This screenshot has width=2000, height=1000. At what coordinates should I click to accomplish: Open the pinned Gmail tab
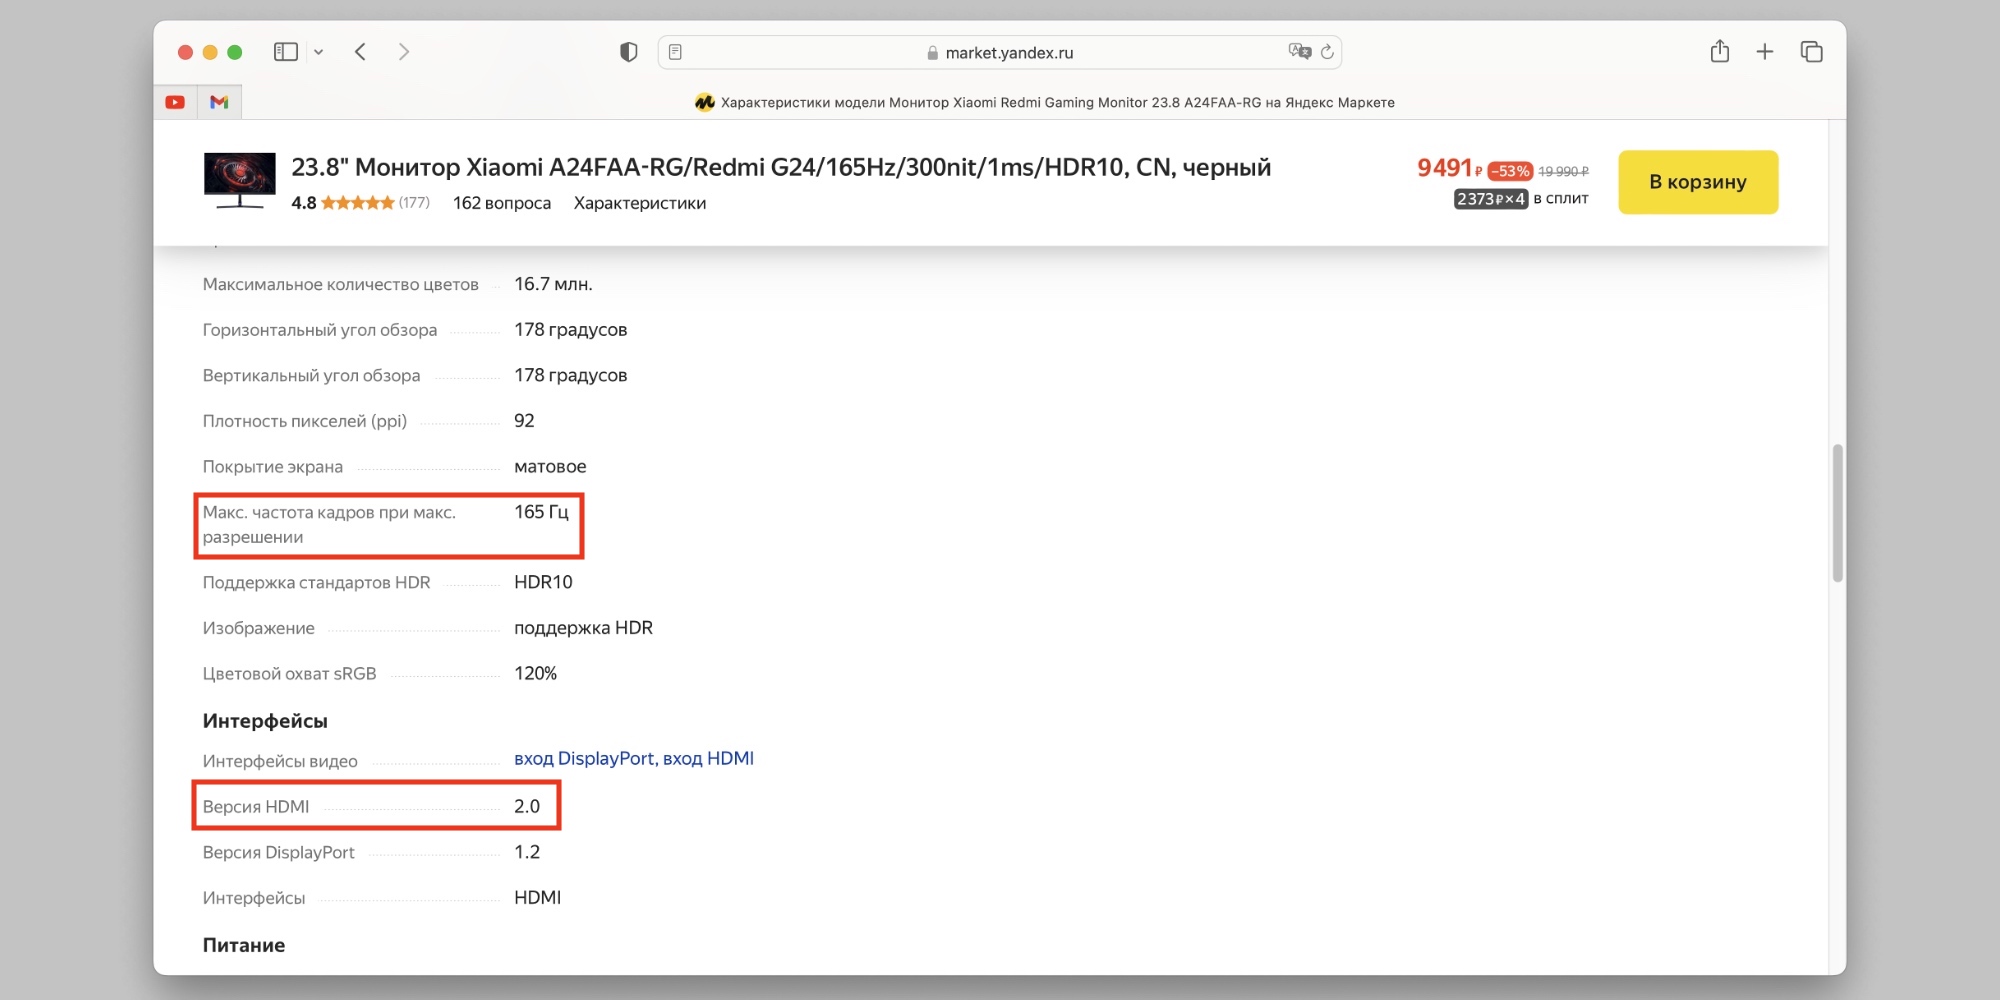click(x=219, y=102)
